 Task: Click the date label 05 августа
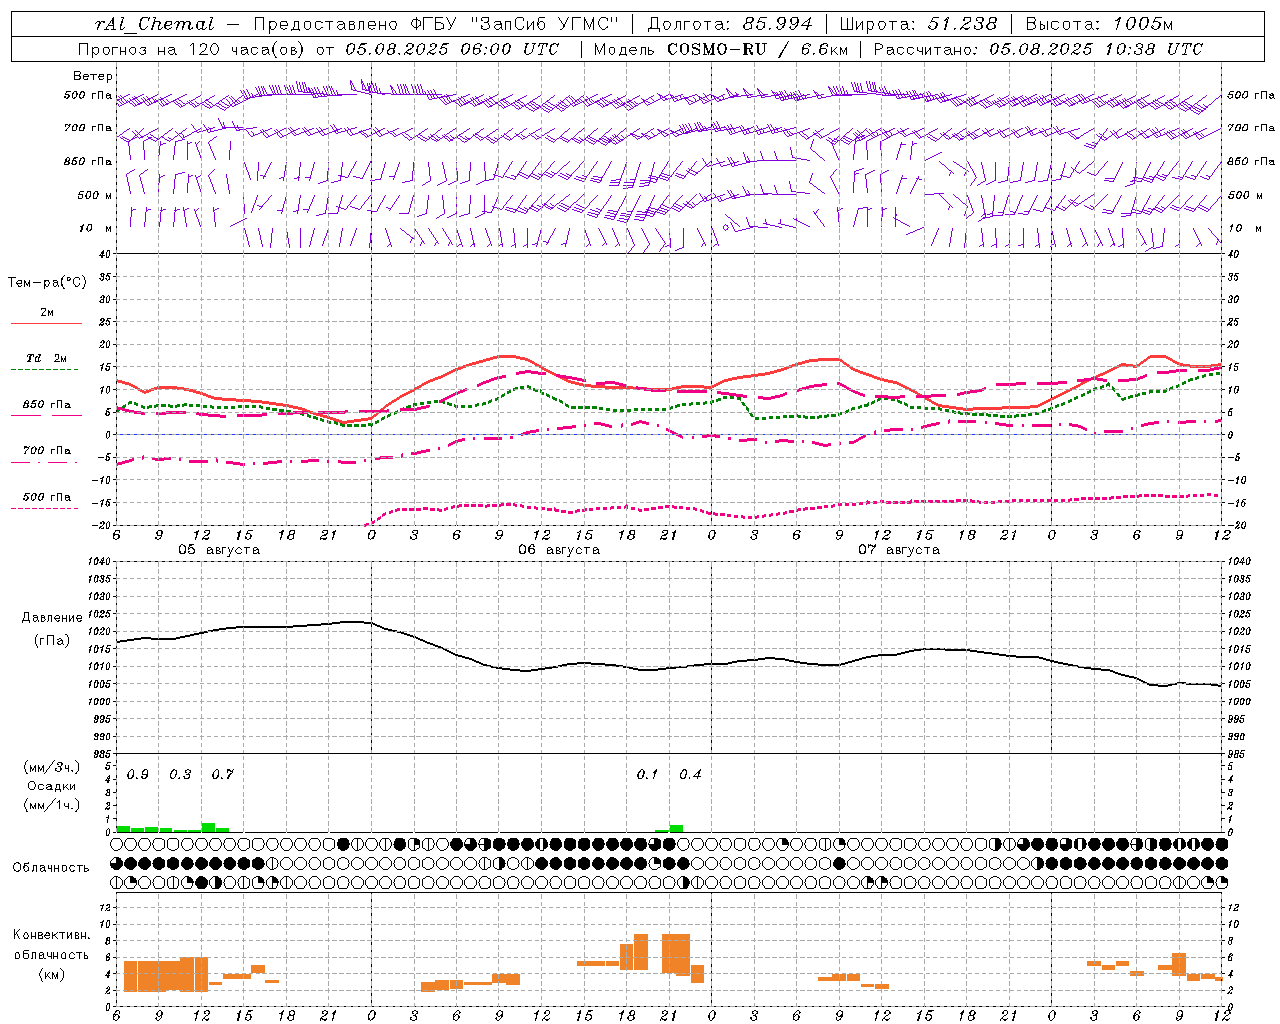point(219,550)
